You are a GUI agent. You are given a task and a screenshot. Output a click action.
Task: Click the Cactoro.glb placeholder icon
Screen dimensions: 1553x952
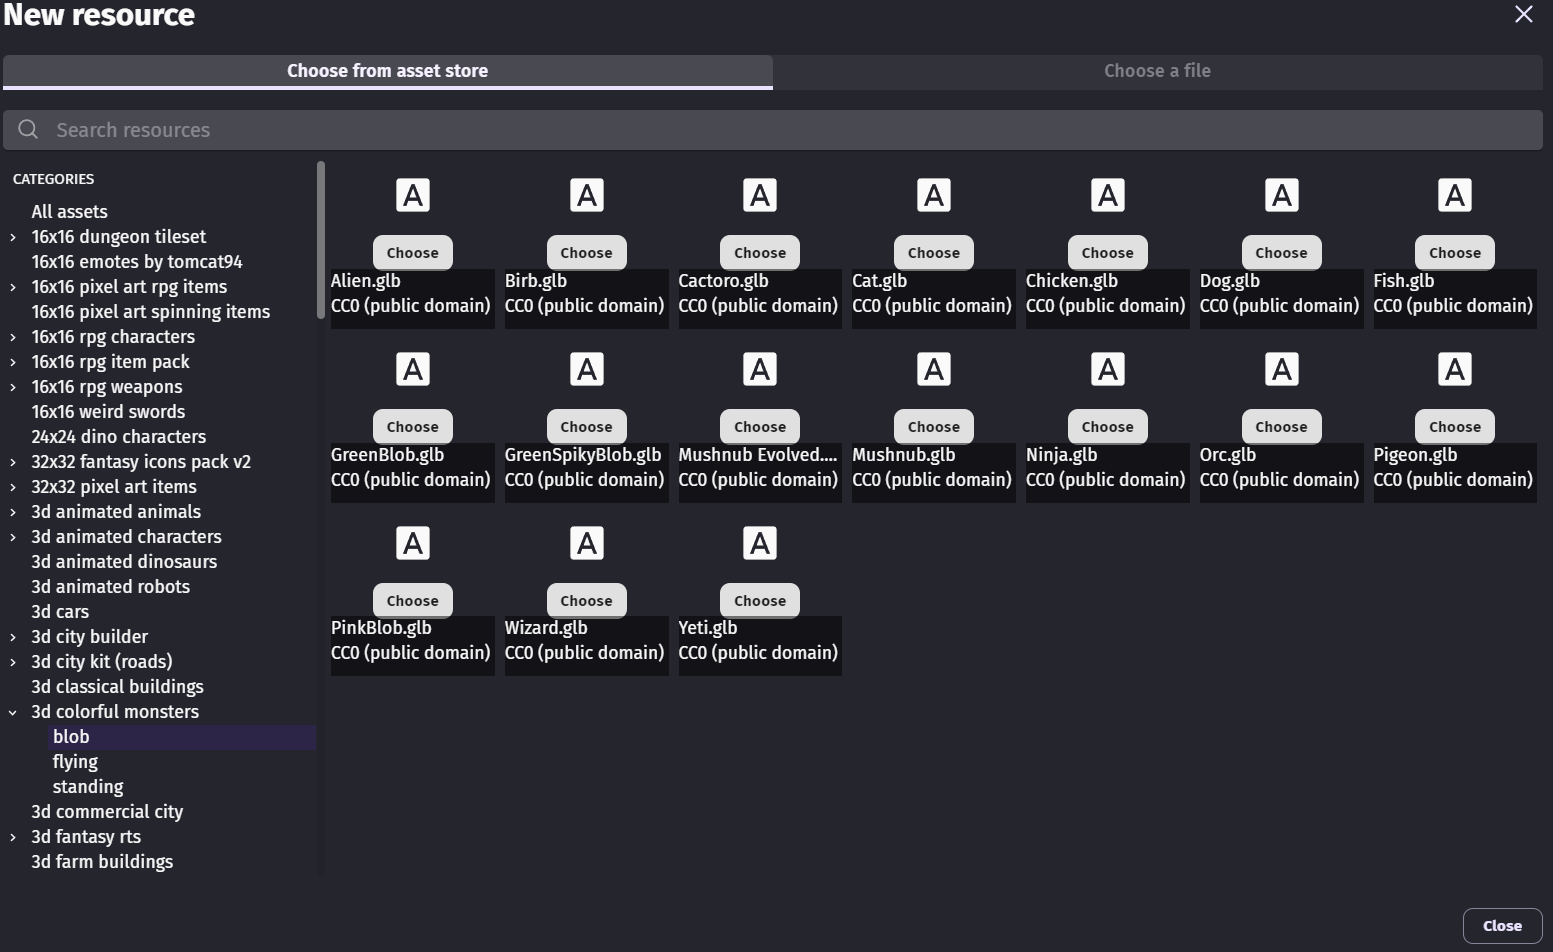tap(760, 195)
